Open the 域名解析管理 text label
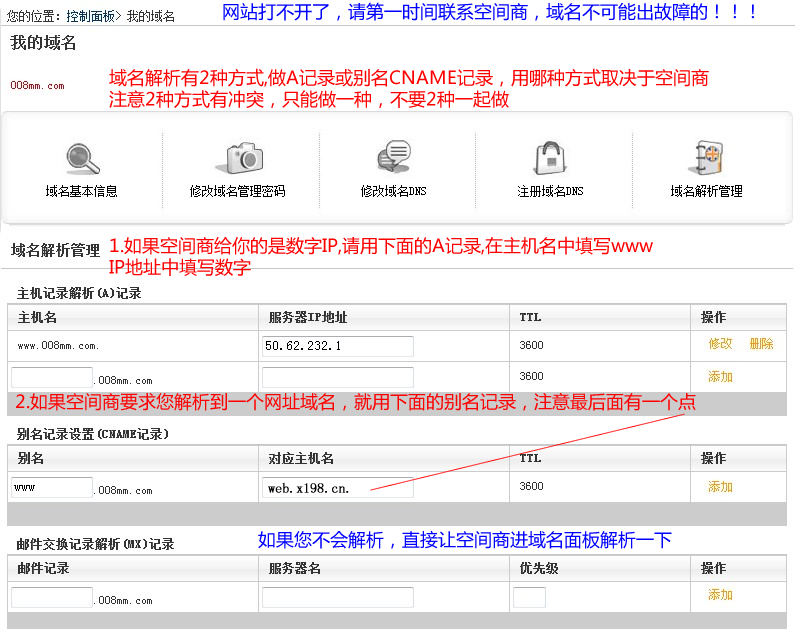The height and width of the screenshot is (629, 795). (x=707, y=191)
